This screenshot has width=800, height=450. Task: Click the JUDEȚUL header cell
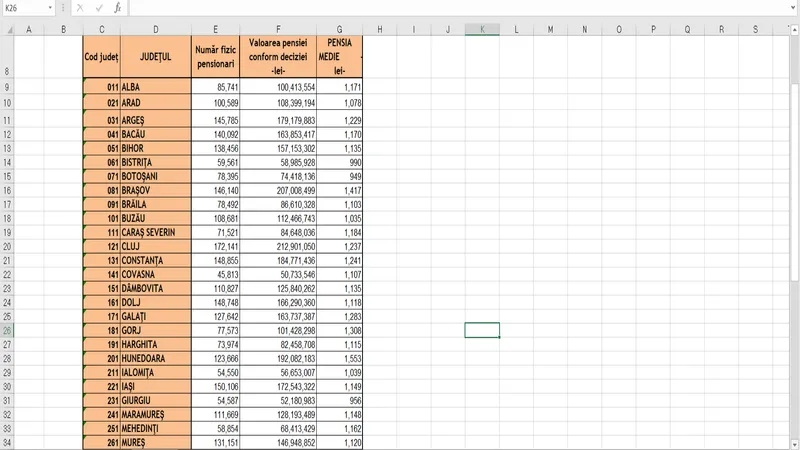(x=155, y=57)
